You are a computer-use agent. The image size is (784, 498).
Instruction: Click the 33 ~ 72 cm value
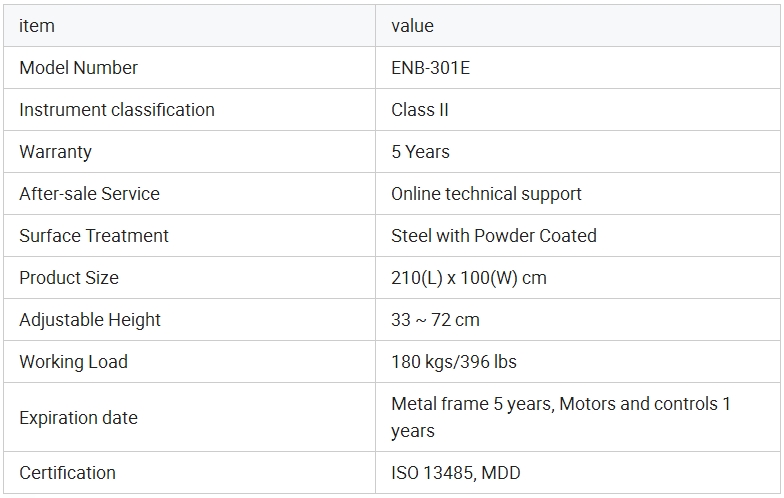tap(435, 320)
